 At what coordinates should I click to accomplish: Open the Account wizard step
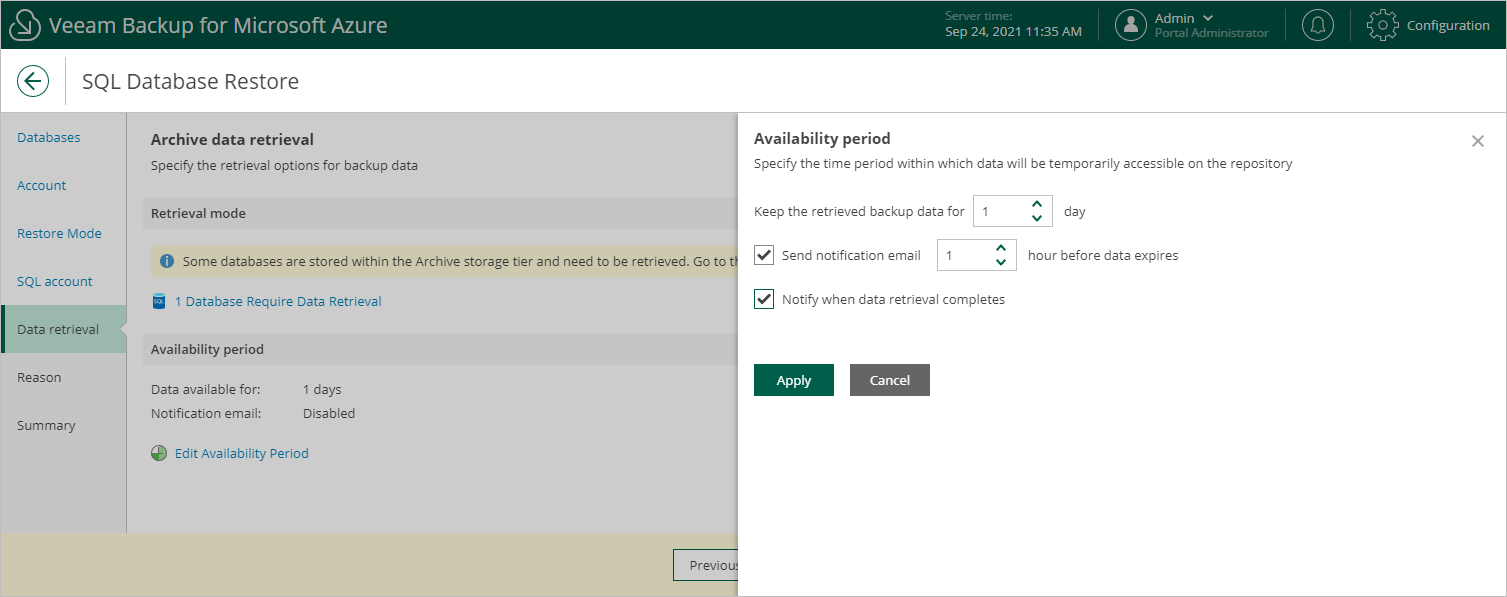point(42,185)
